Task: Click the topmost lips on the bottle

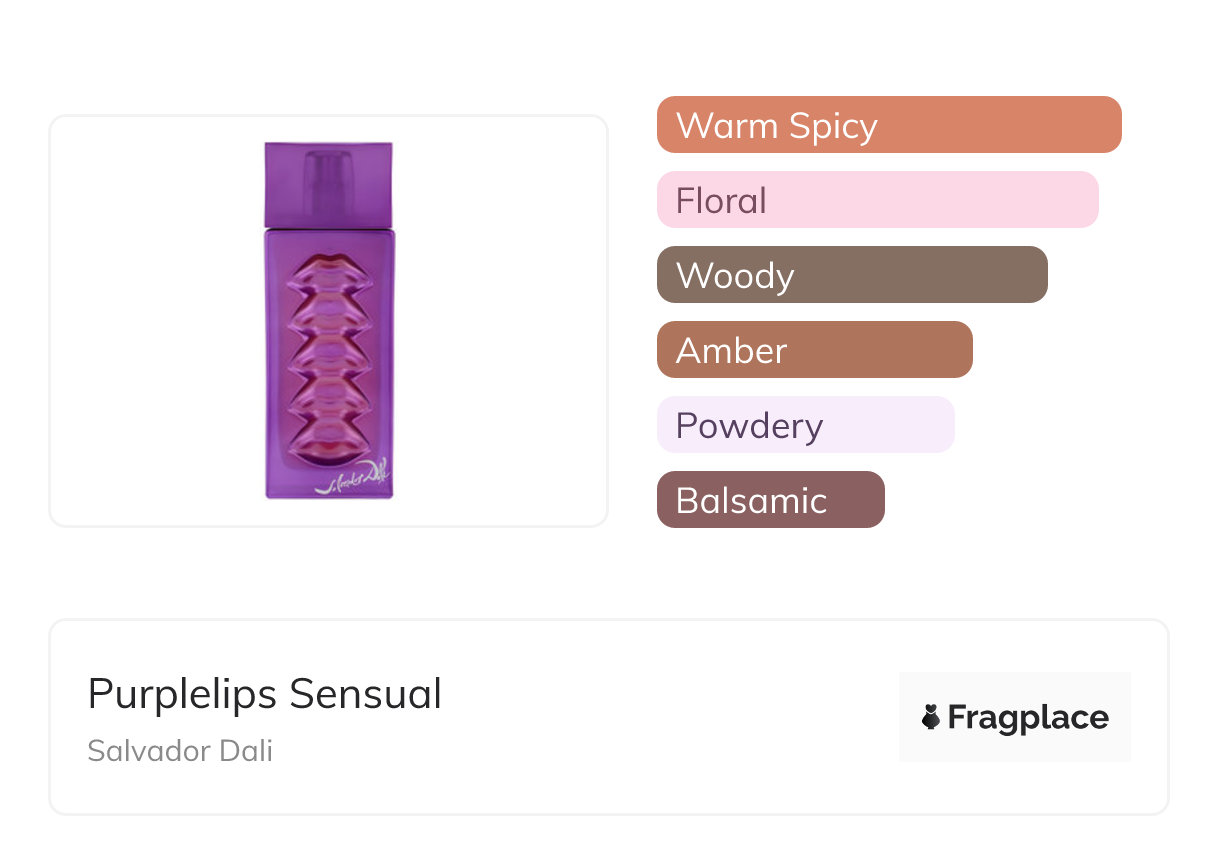Action: pyautogui.click(x=329, y=274)
